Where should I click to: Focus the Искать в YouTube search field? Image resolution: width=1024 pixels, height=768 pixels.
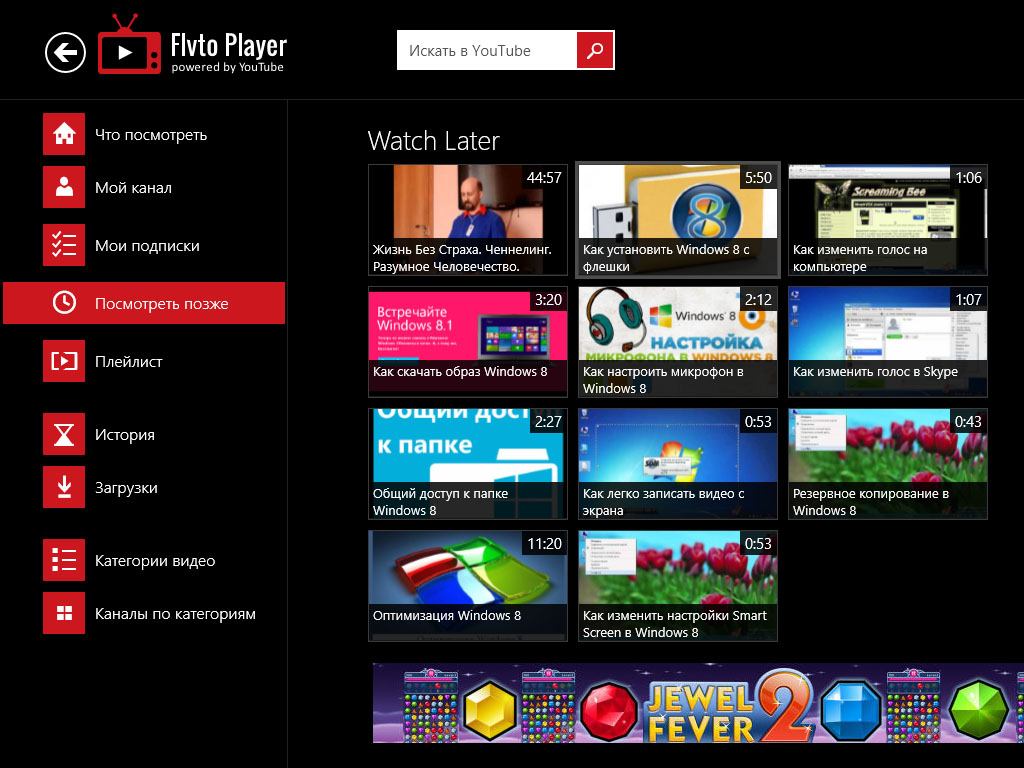487,50
